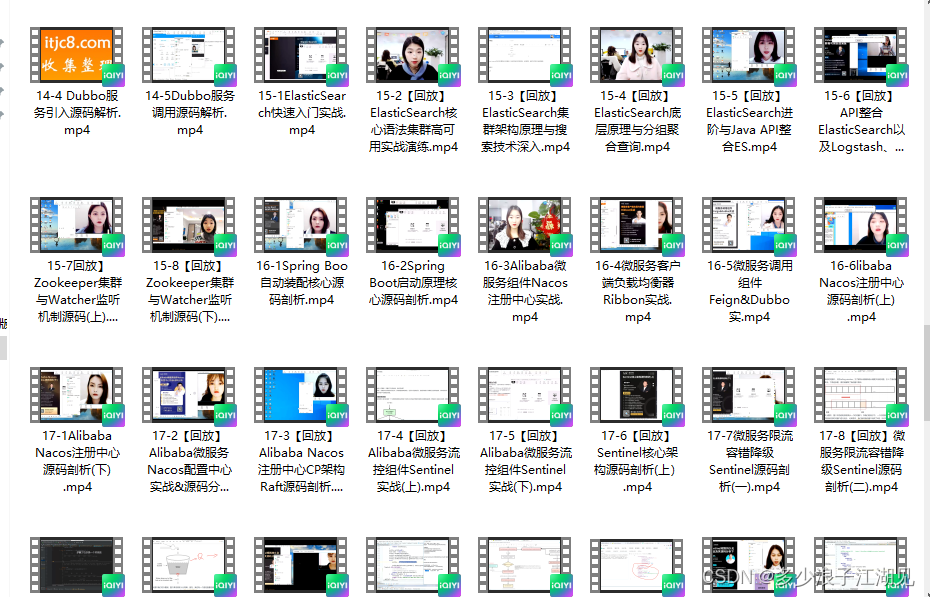Image resolution: width=930 pixels, height=597 pixels.
Task: Click file name 15-3 ElasticSearch集群架构原理与搜索技术
Action: (x=525, y=121)
